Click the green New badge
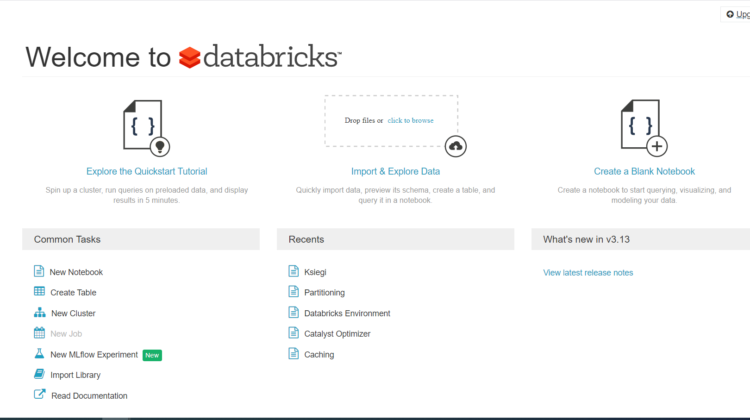Image resolution: width=750 pixels, height=420 pixels. 152,355
